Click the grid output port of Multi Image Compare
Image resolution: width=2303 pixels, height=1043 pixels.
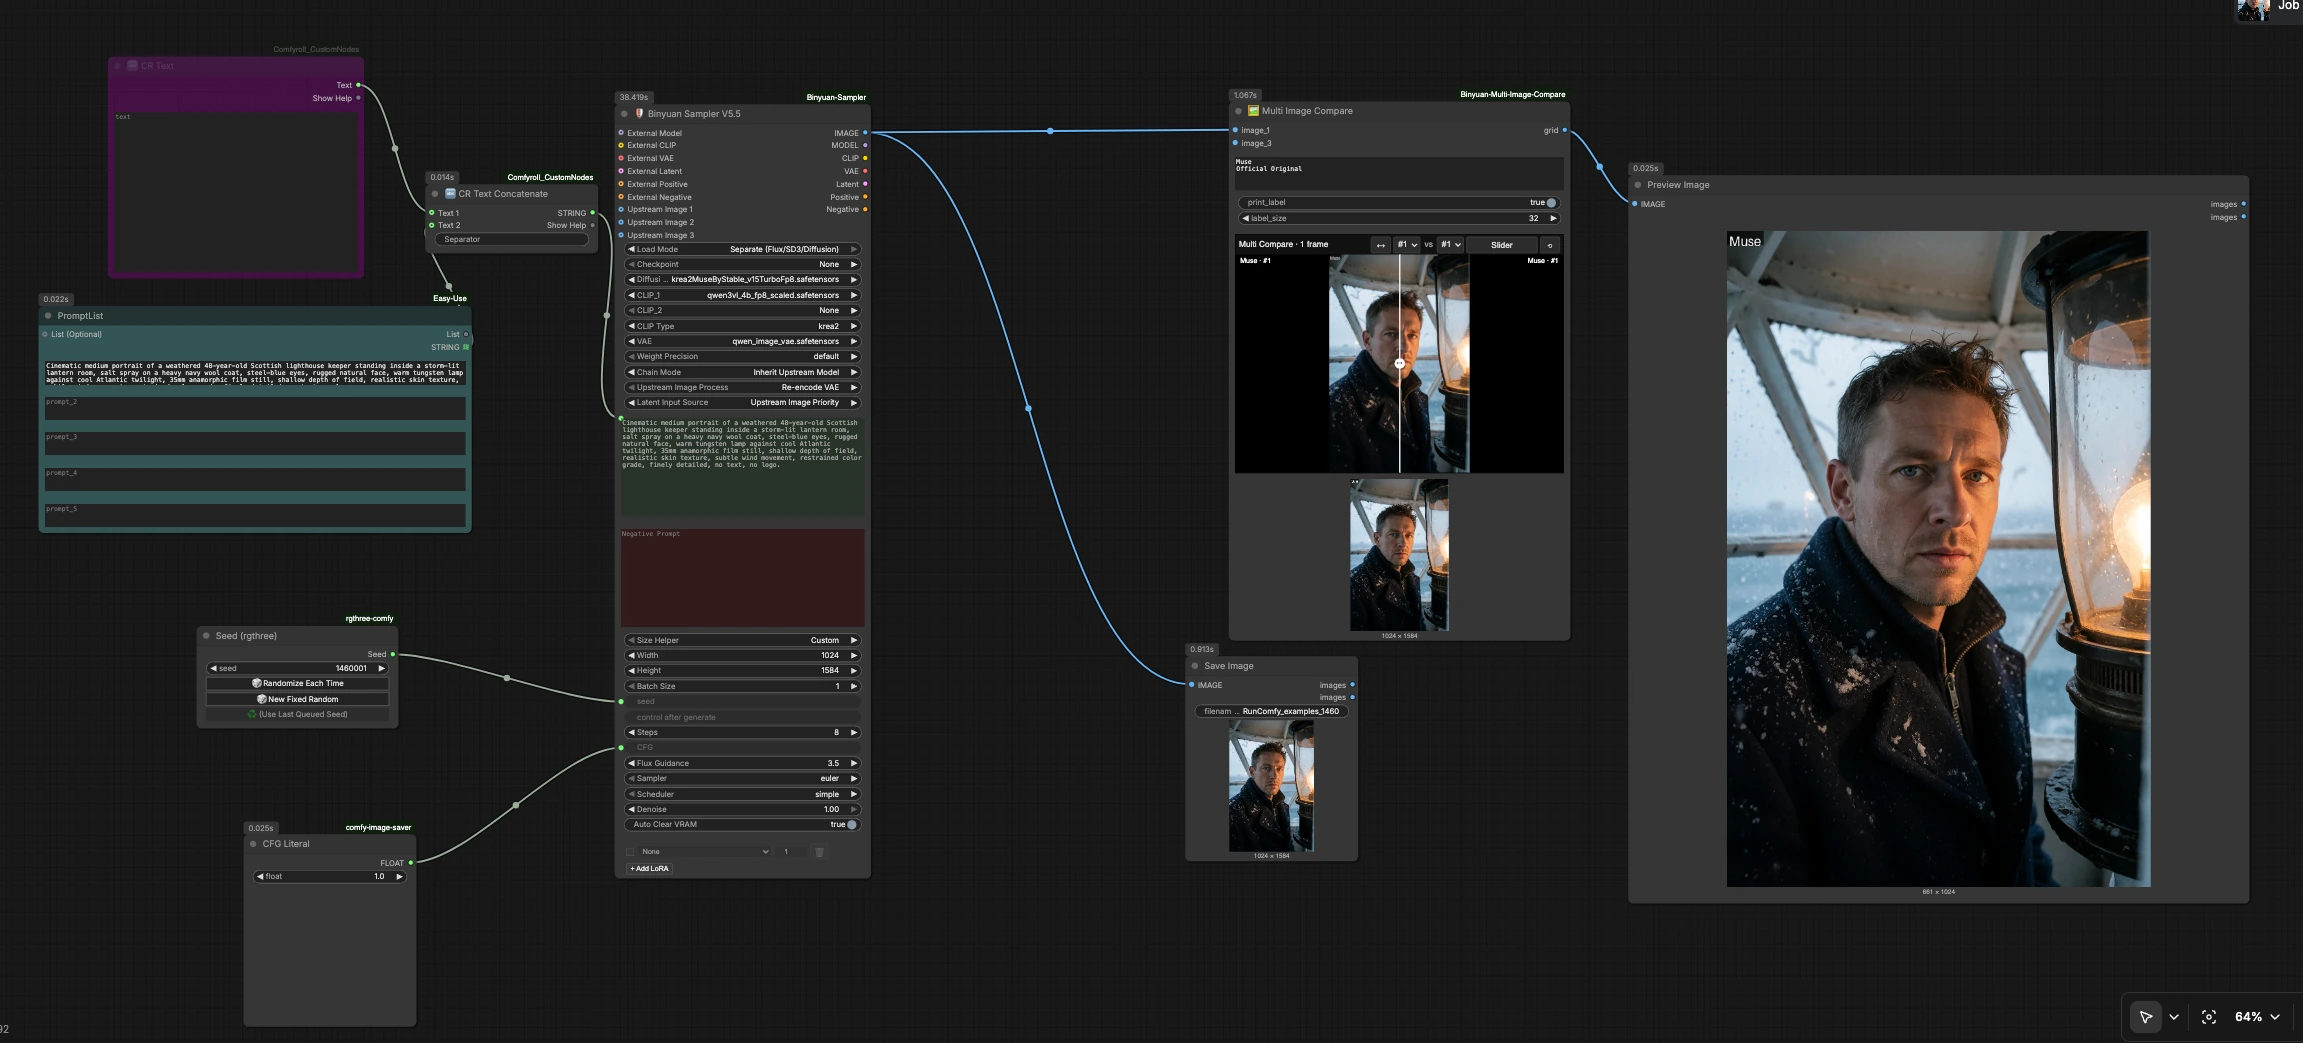coord(1565,131)
